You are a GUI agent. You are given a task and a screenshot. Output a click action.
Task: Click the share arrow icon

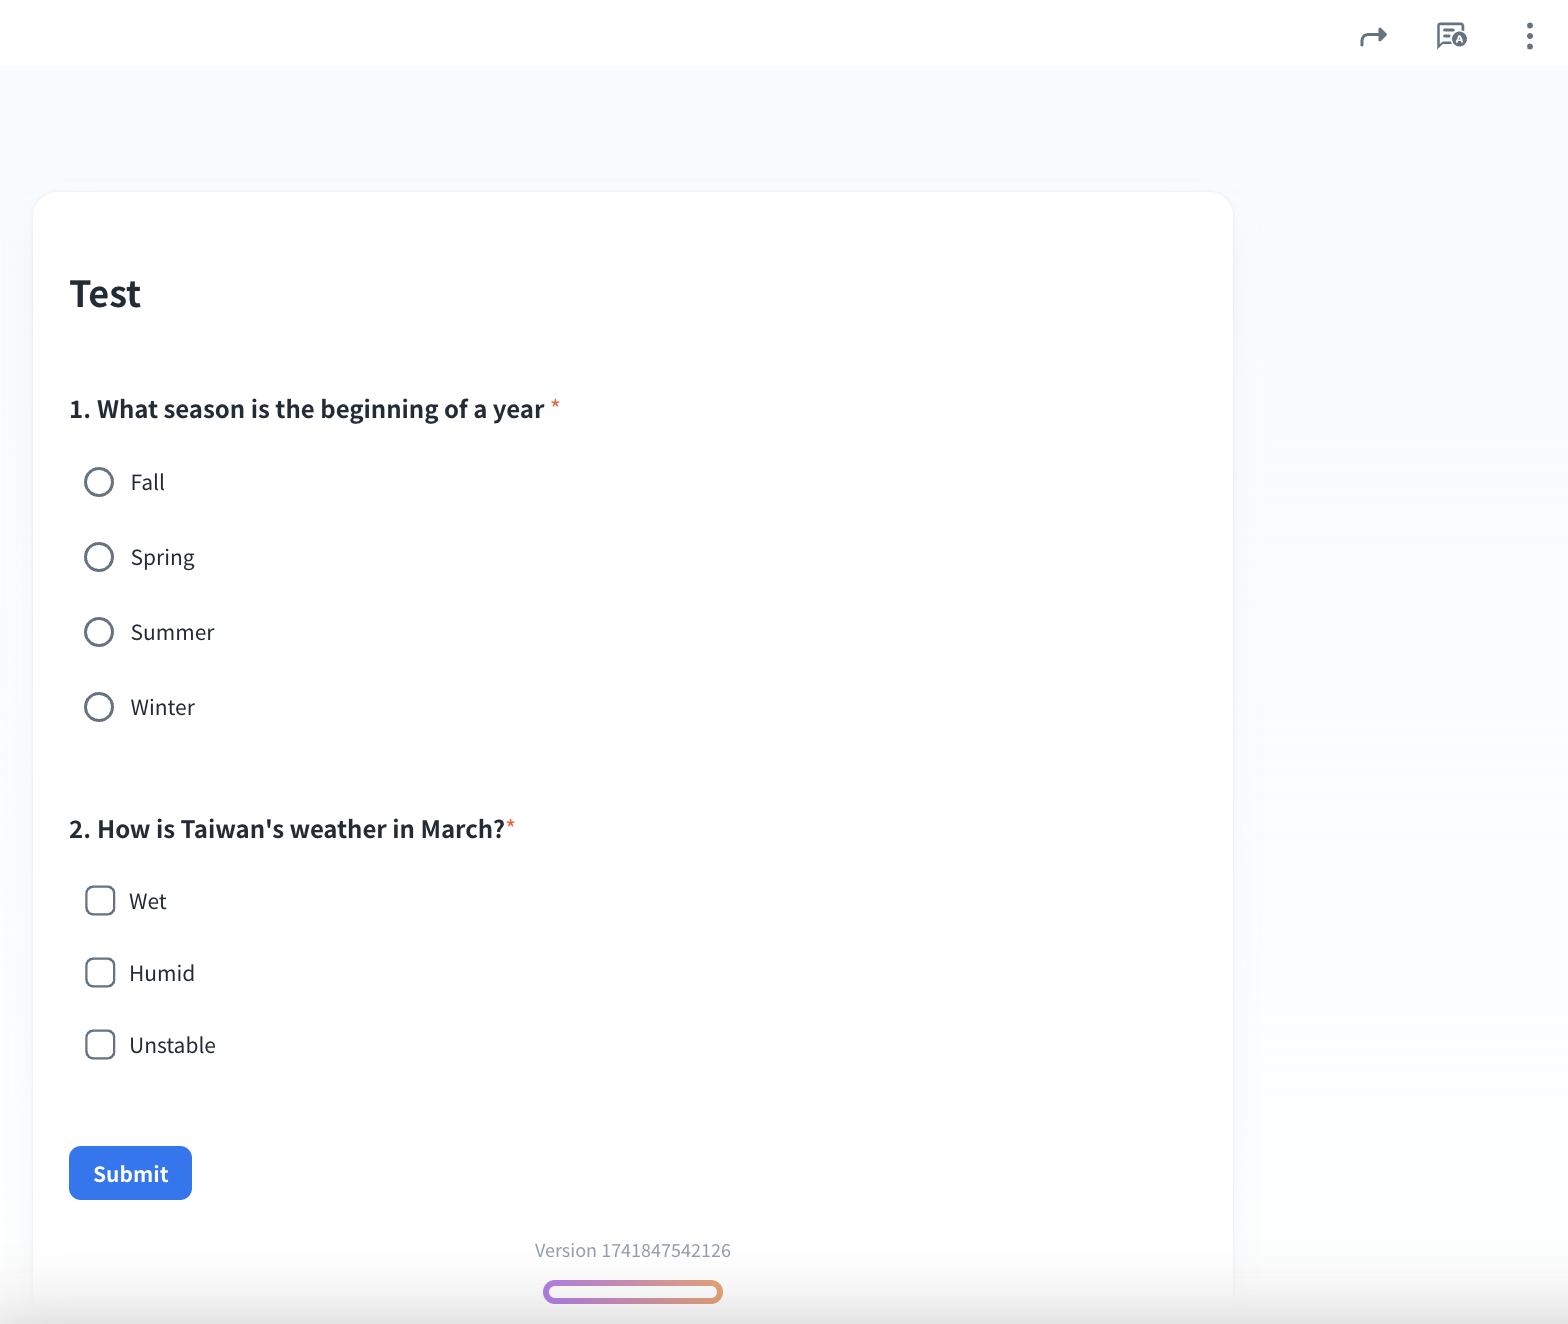[1373, 37]
